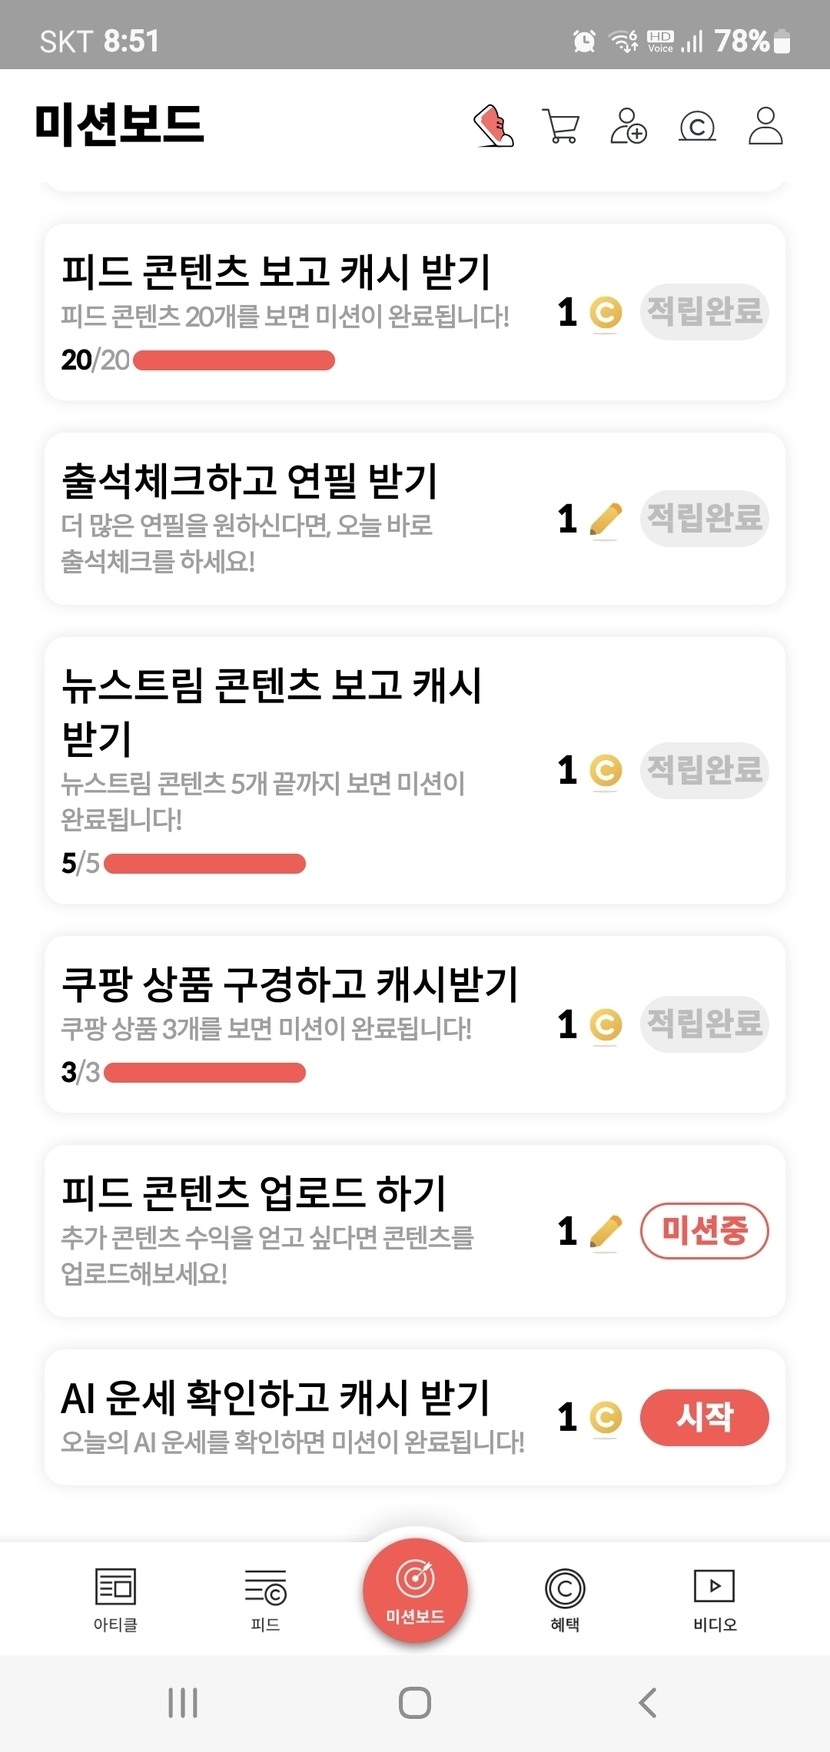The image size is (830, 1752).
Task: Tap the pencil icon for 피드 콘텐츠 업로드
Action: point(605,1231)
